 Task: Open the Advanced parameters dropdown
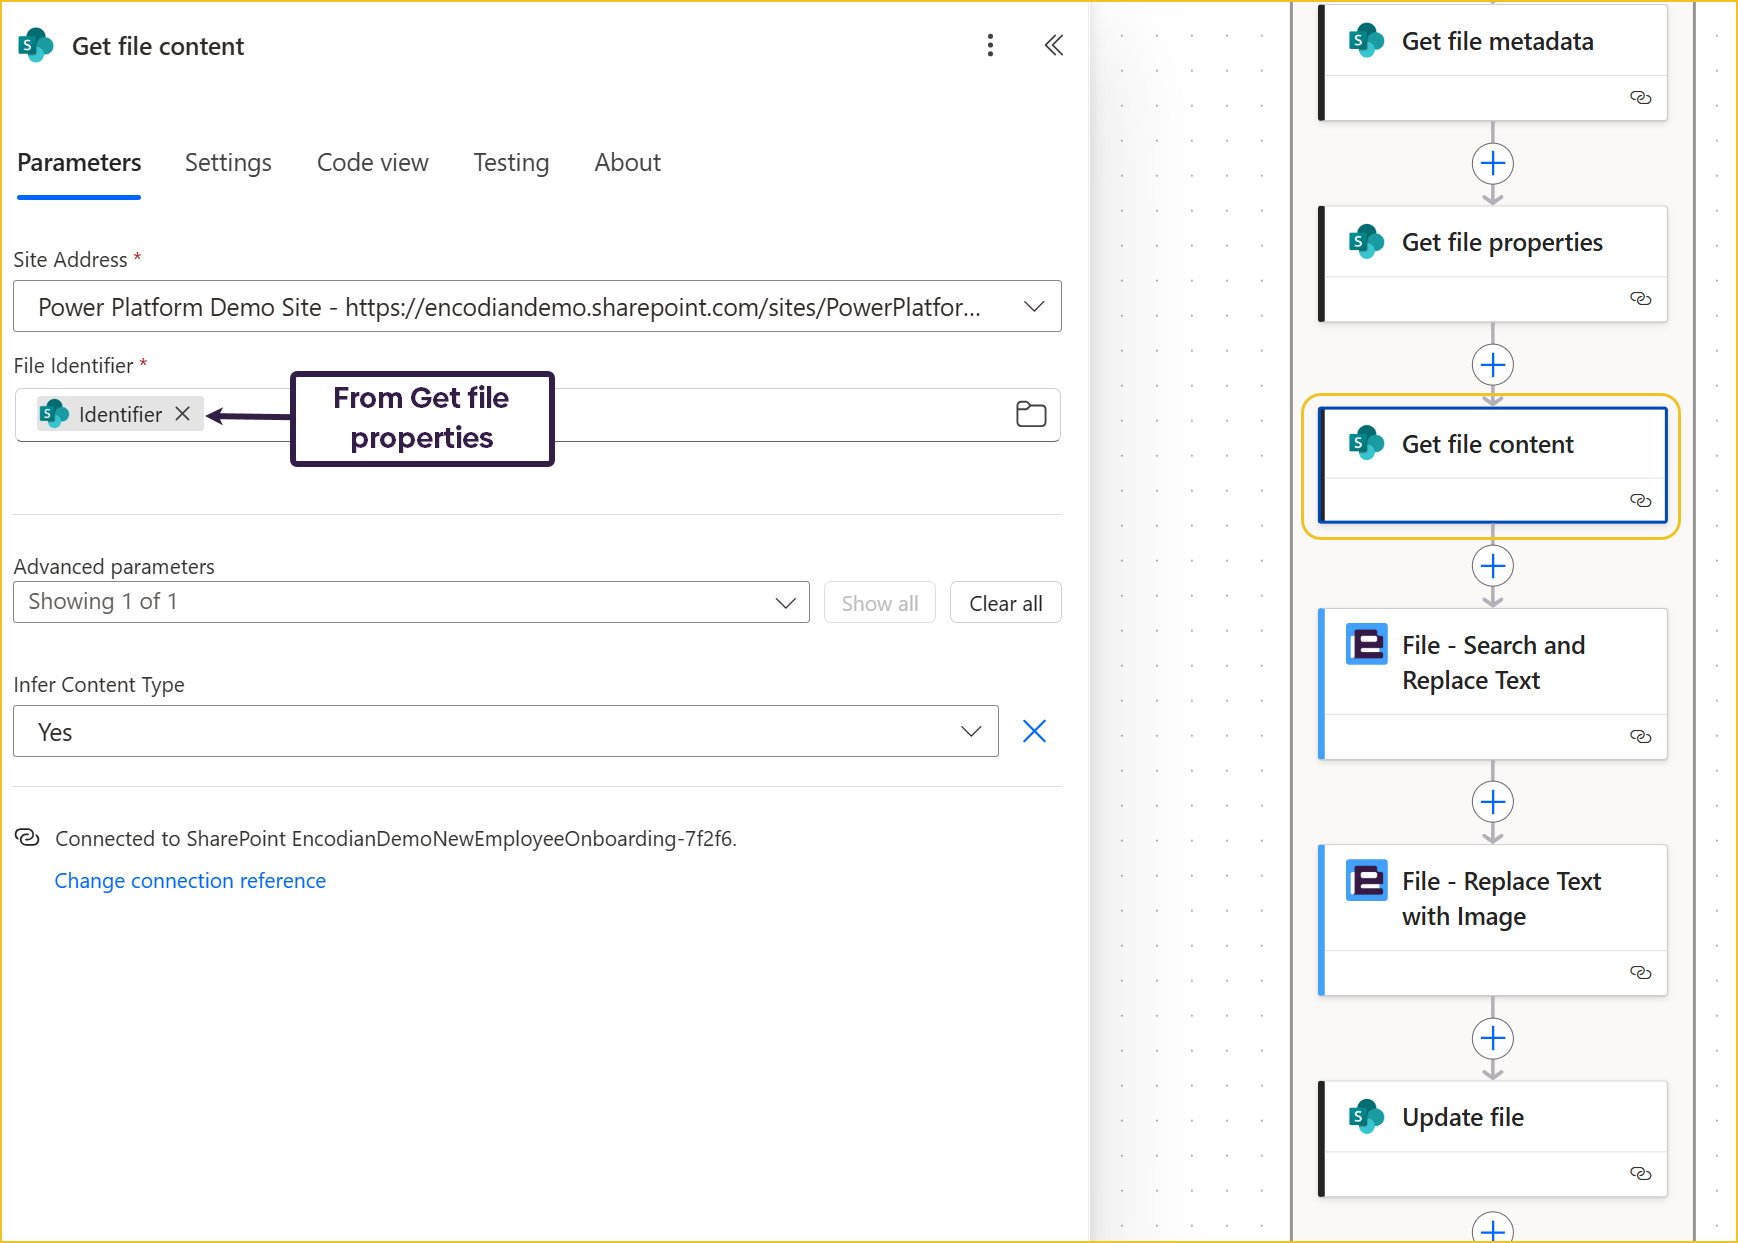tap(785, 603)
